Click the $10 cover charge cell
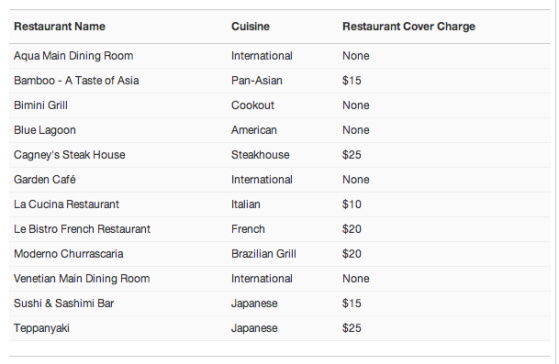The width and height of the screenshot is (559, 364). click(352, 204)
